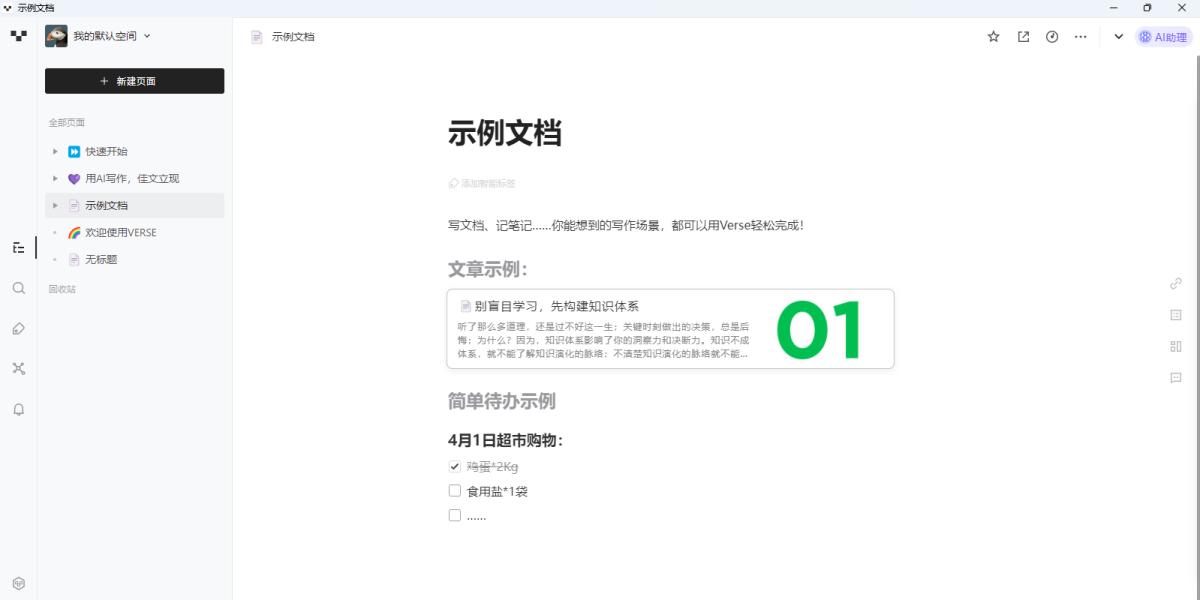Uncheck the 鸡蛋*2Kg todo checkbox

click(x=455, y=466)
